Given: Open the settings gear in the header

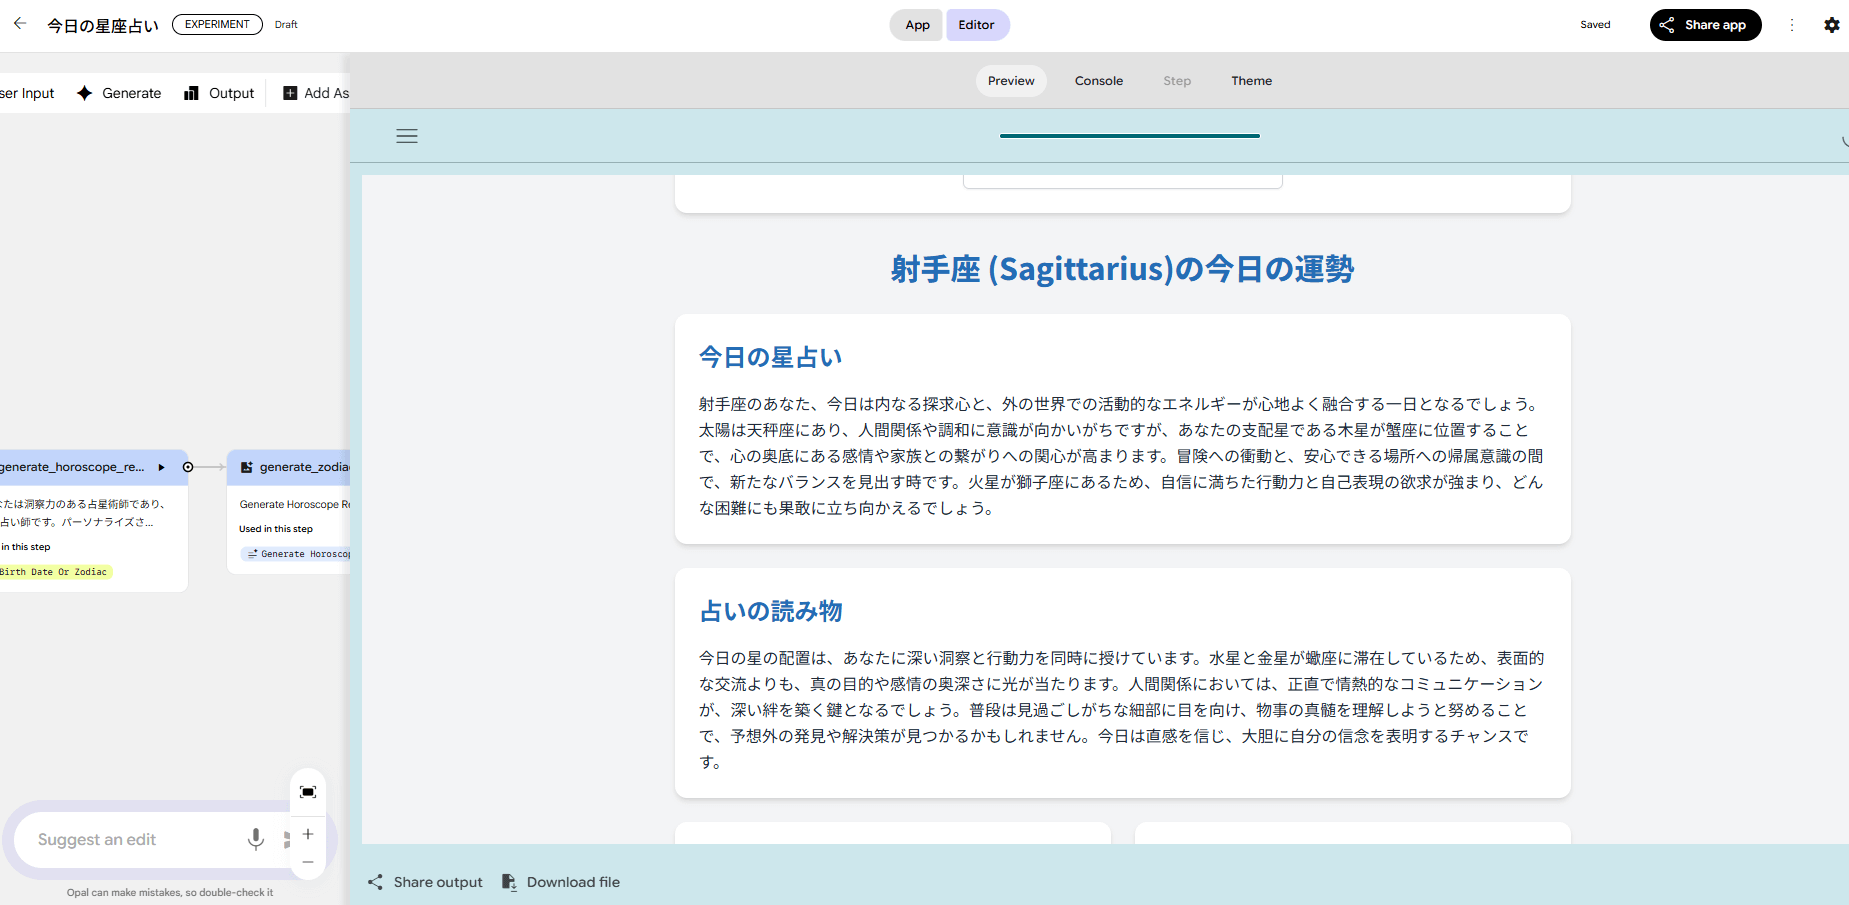Looking at the screenshot, I should [x=1831, y=25].
